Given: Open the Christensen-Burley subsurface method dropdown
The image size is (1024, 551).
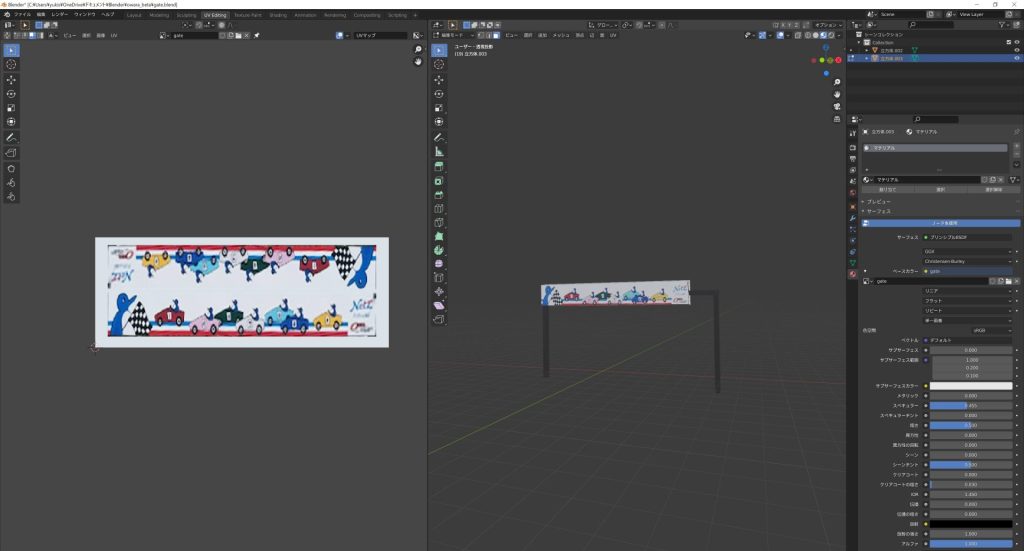Looking at the screenshot, I should click(967, 260).
